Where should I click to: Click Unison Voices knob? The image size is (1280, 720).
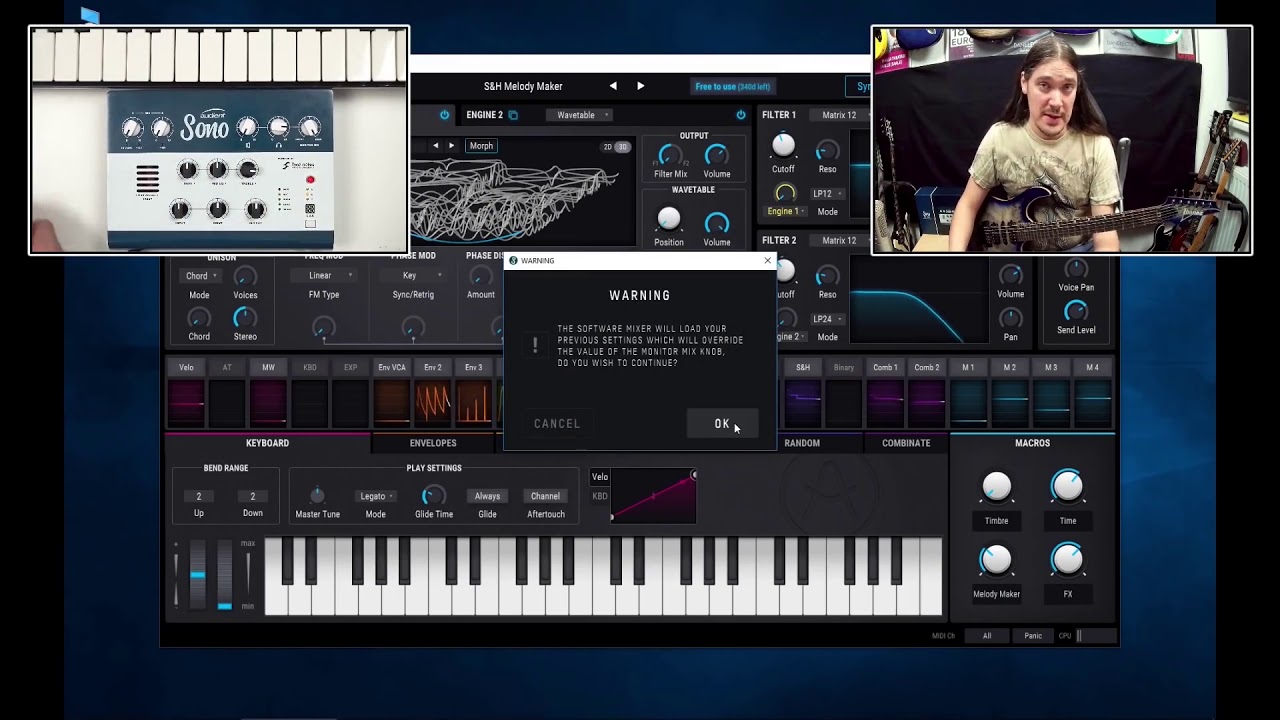245,276
